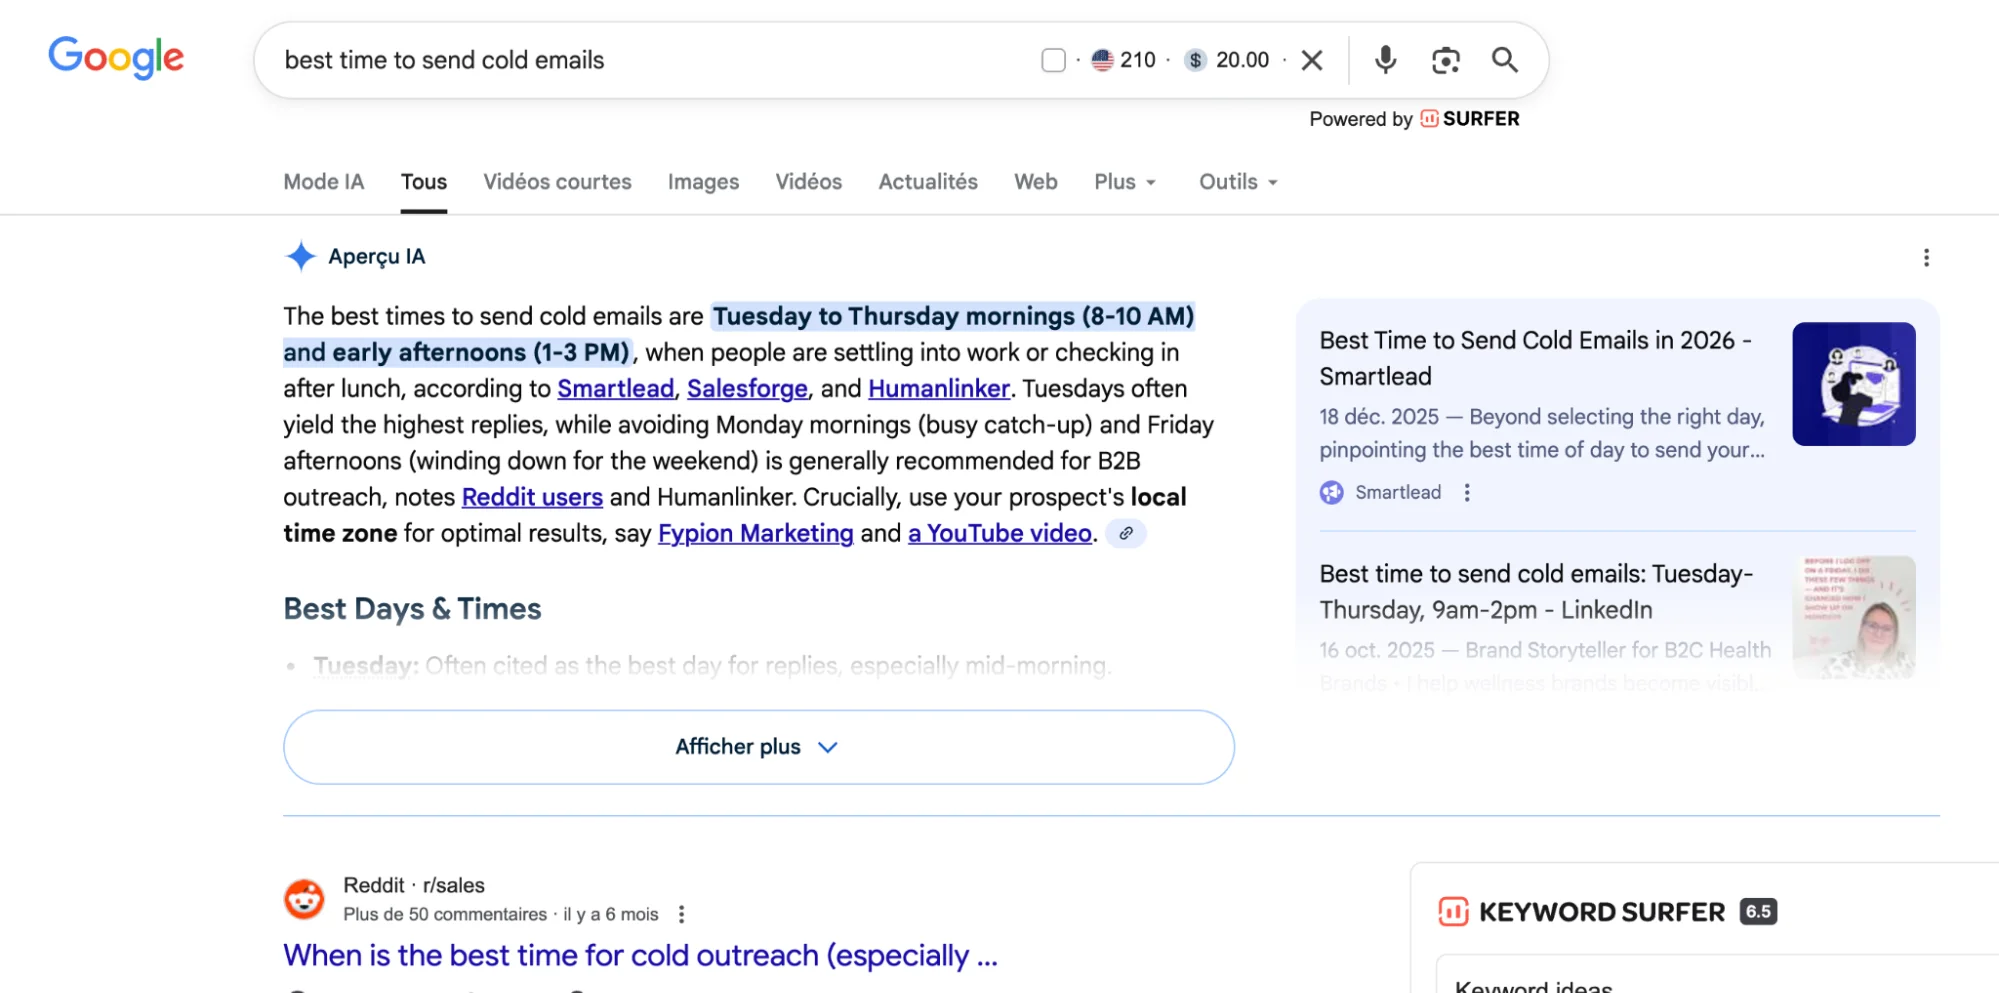The image size is (1999, 993).
Task: Click the Humanlinker link
Action: click(939, 388)
